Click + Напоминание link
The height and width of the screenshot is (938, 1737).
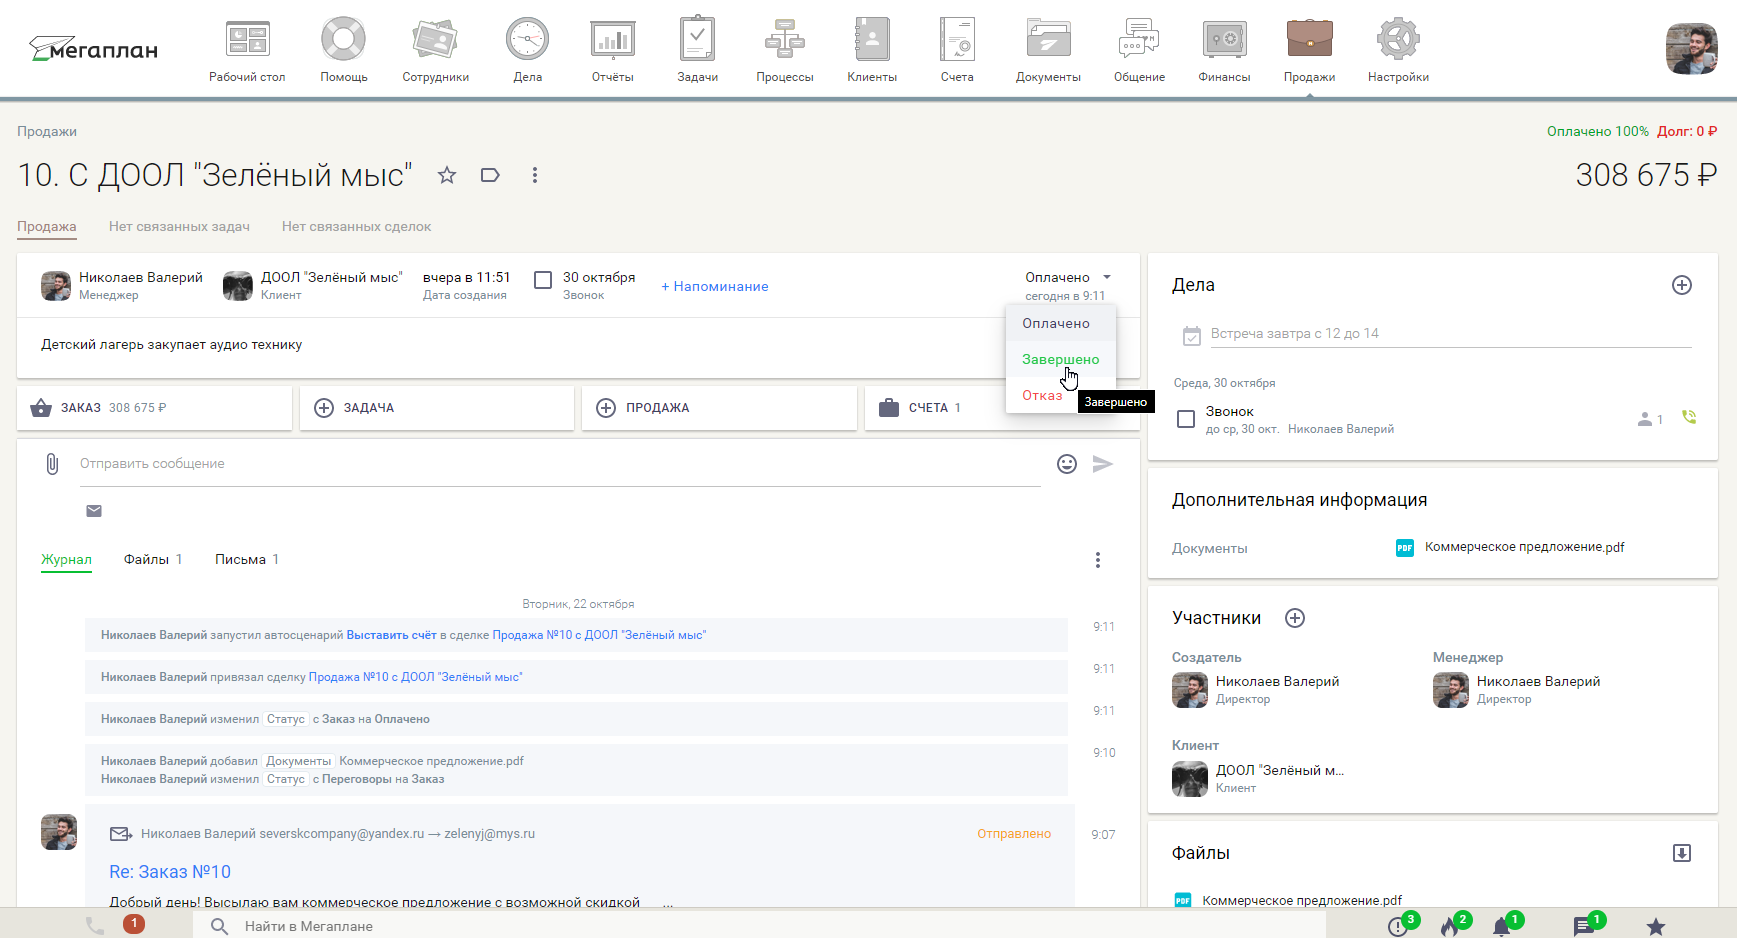714,286
